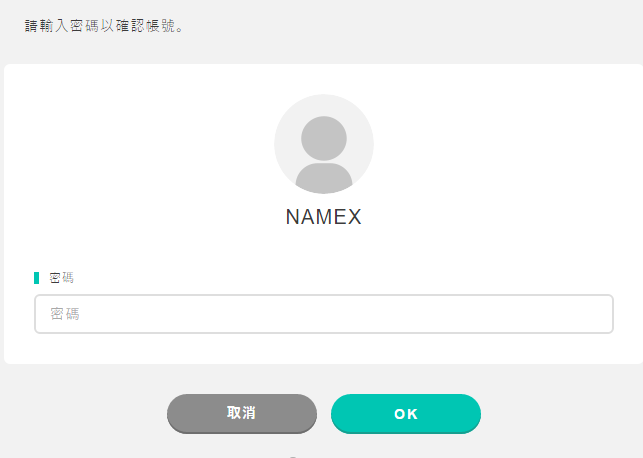
Task: Click the circular profile picture placeholder
Action: pyautogui.click(x=324, y=144)
